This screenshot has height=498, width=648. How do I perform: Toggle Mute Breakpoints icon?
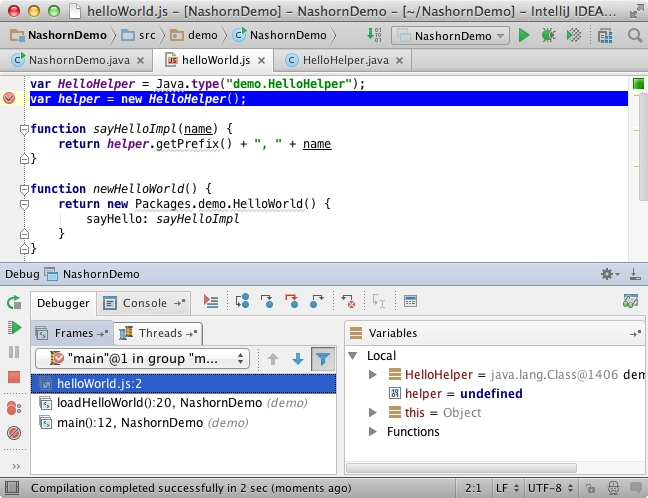14,433
